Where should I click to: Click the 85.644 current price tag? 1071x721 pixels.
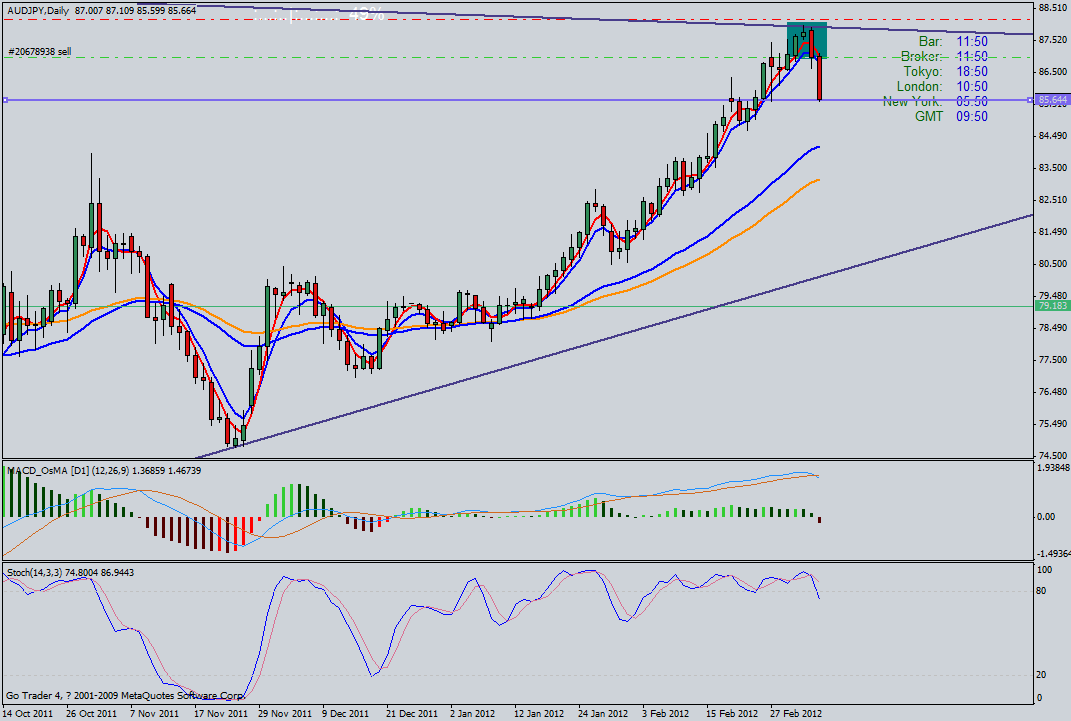[1051, 100]
